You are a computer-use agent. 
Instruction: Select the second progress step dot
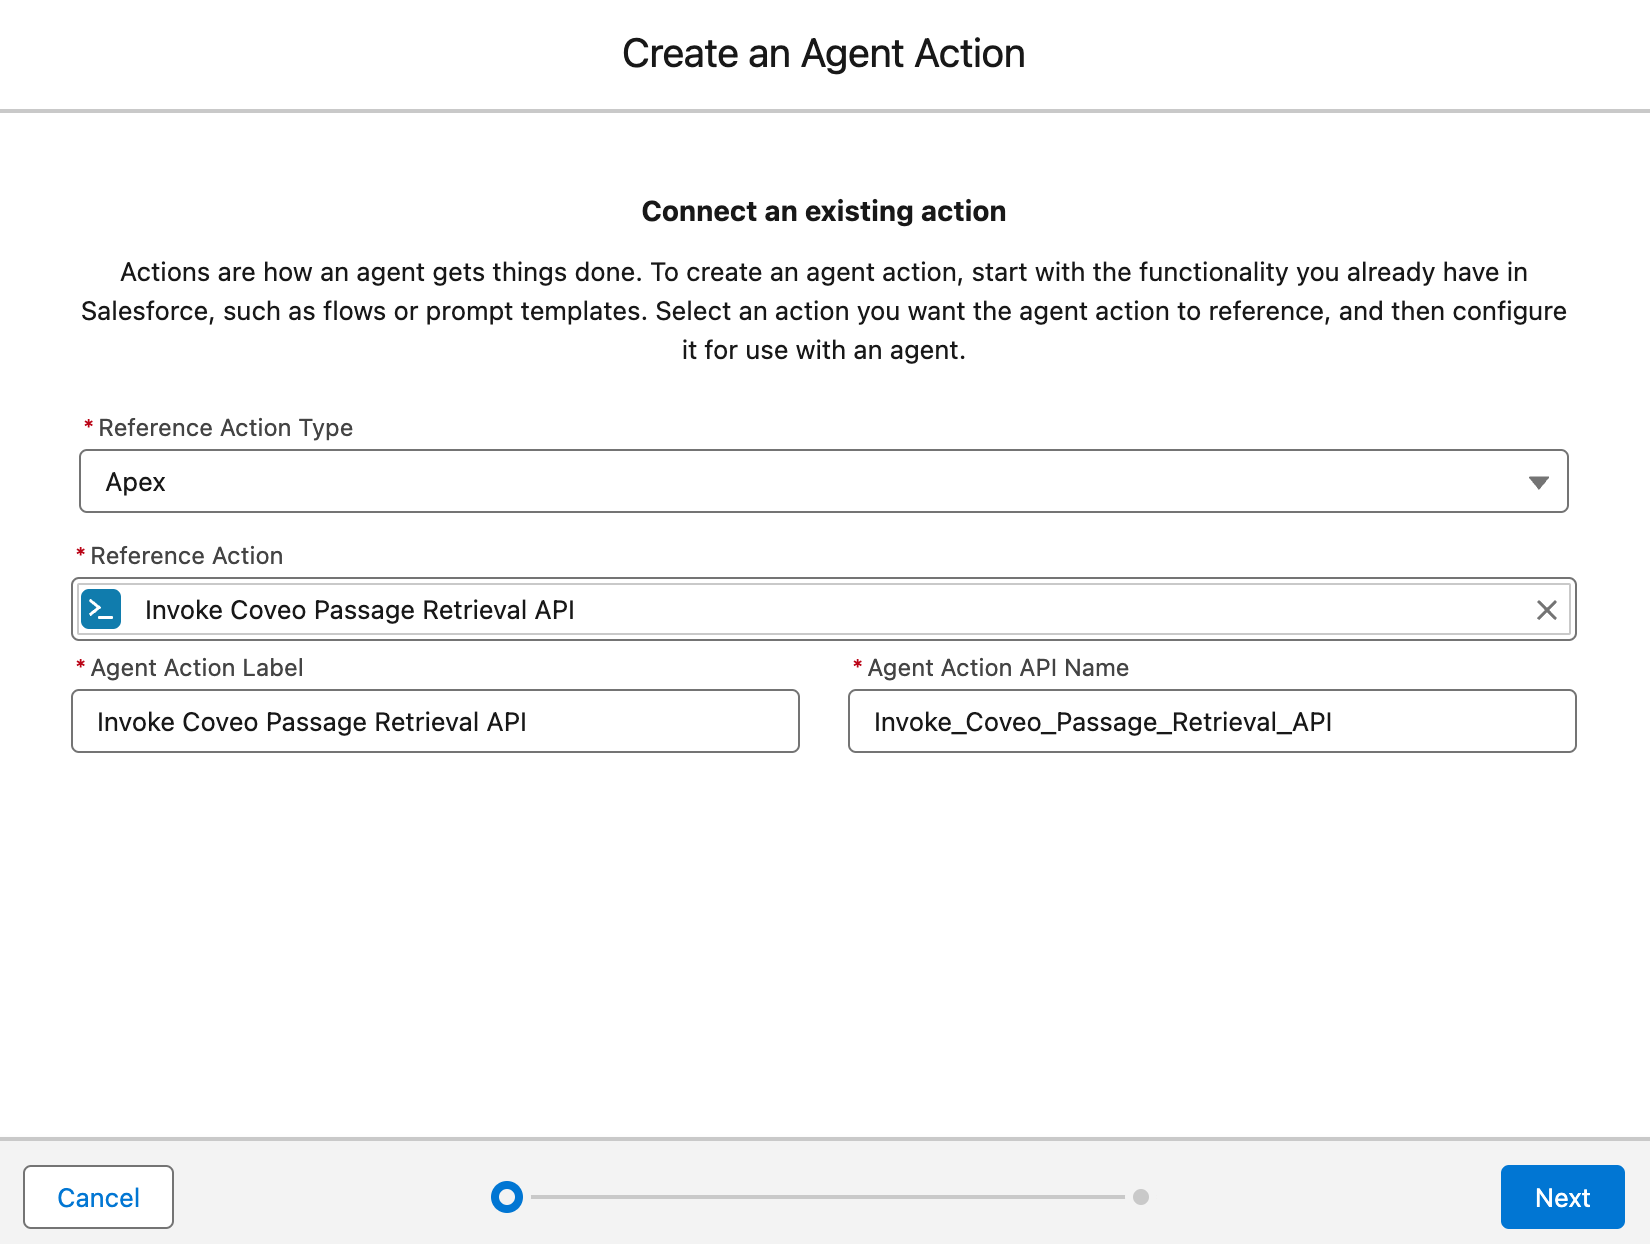tap(1141, 1197)
